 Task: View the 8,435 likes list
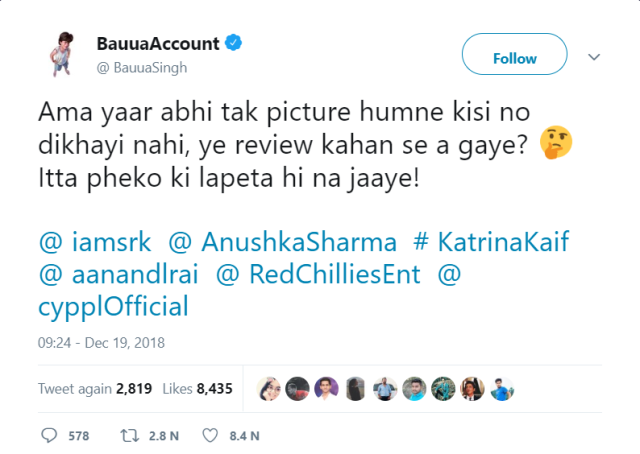(198, 389)
